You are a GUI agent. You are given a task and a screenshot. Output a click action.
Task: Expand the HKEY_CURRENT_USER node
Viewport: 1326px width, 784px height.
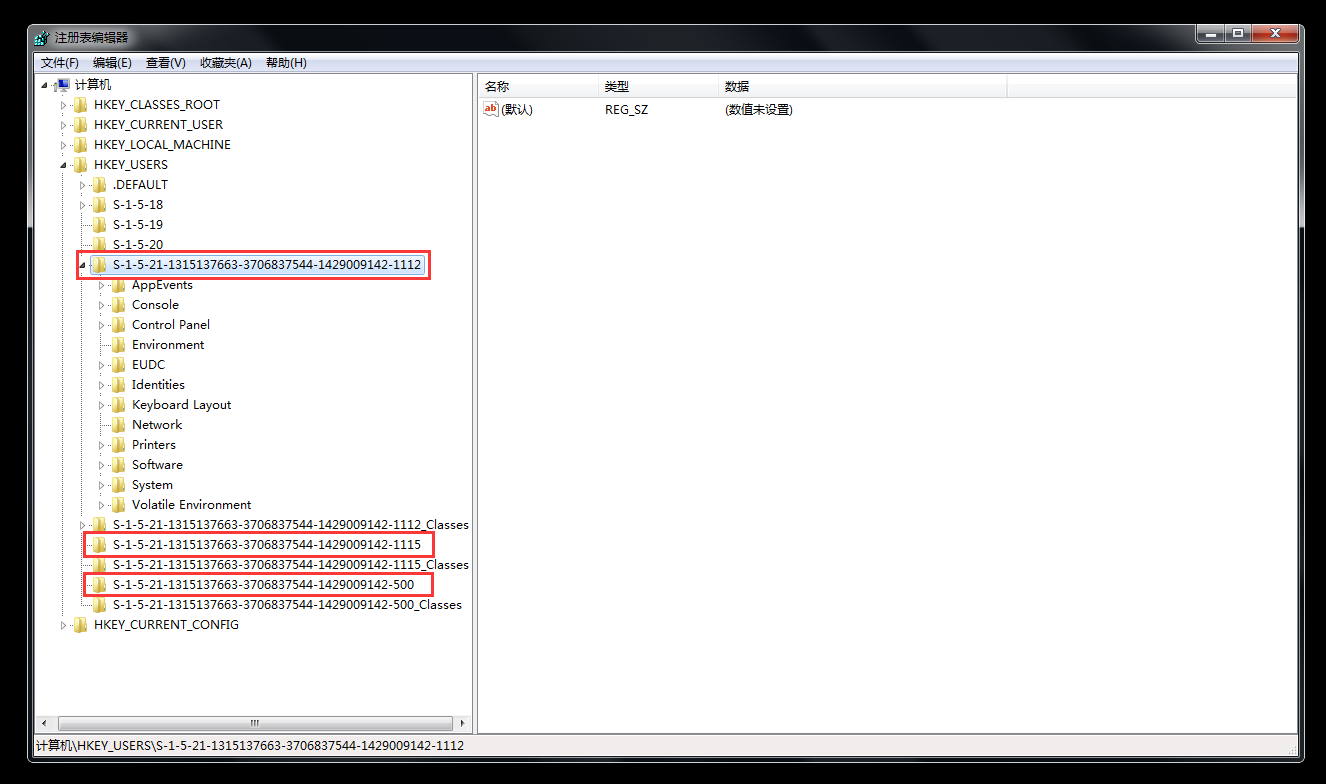tap(64, 125)
